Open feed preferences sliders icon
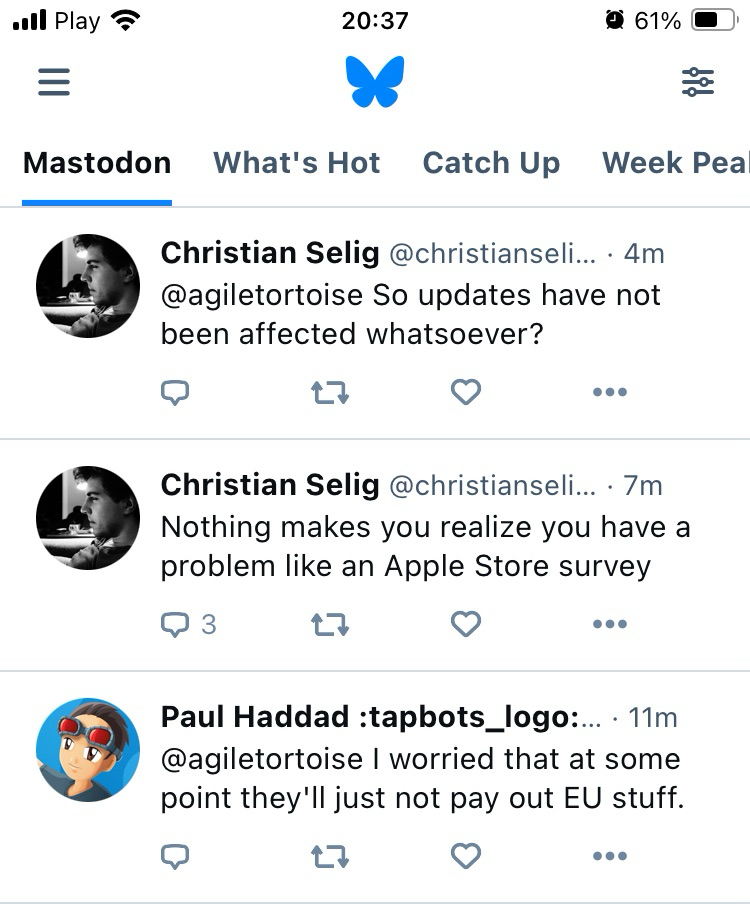 point(698,82)
